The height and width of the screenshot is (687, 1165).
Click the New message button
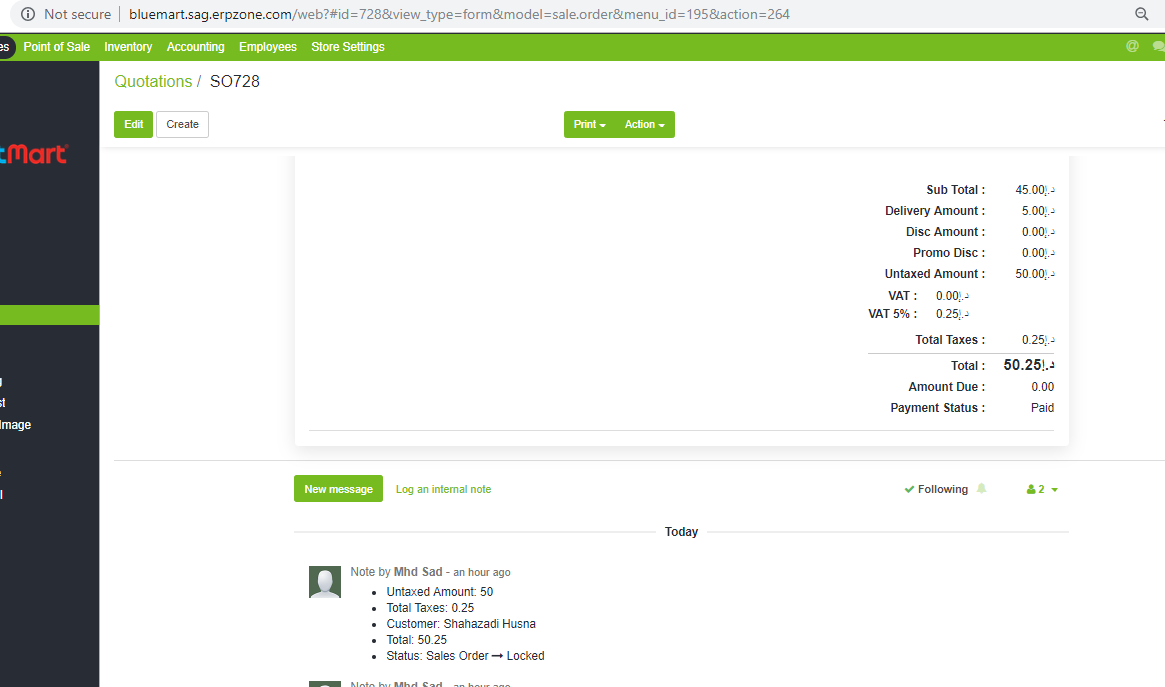(x=338, y=489)
